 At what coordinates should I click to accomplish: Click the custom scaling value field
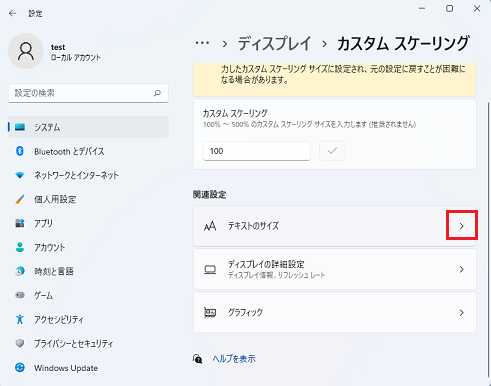(x=257, y=151)
